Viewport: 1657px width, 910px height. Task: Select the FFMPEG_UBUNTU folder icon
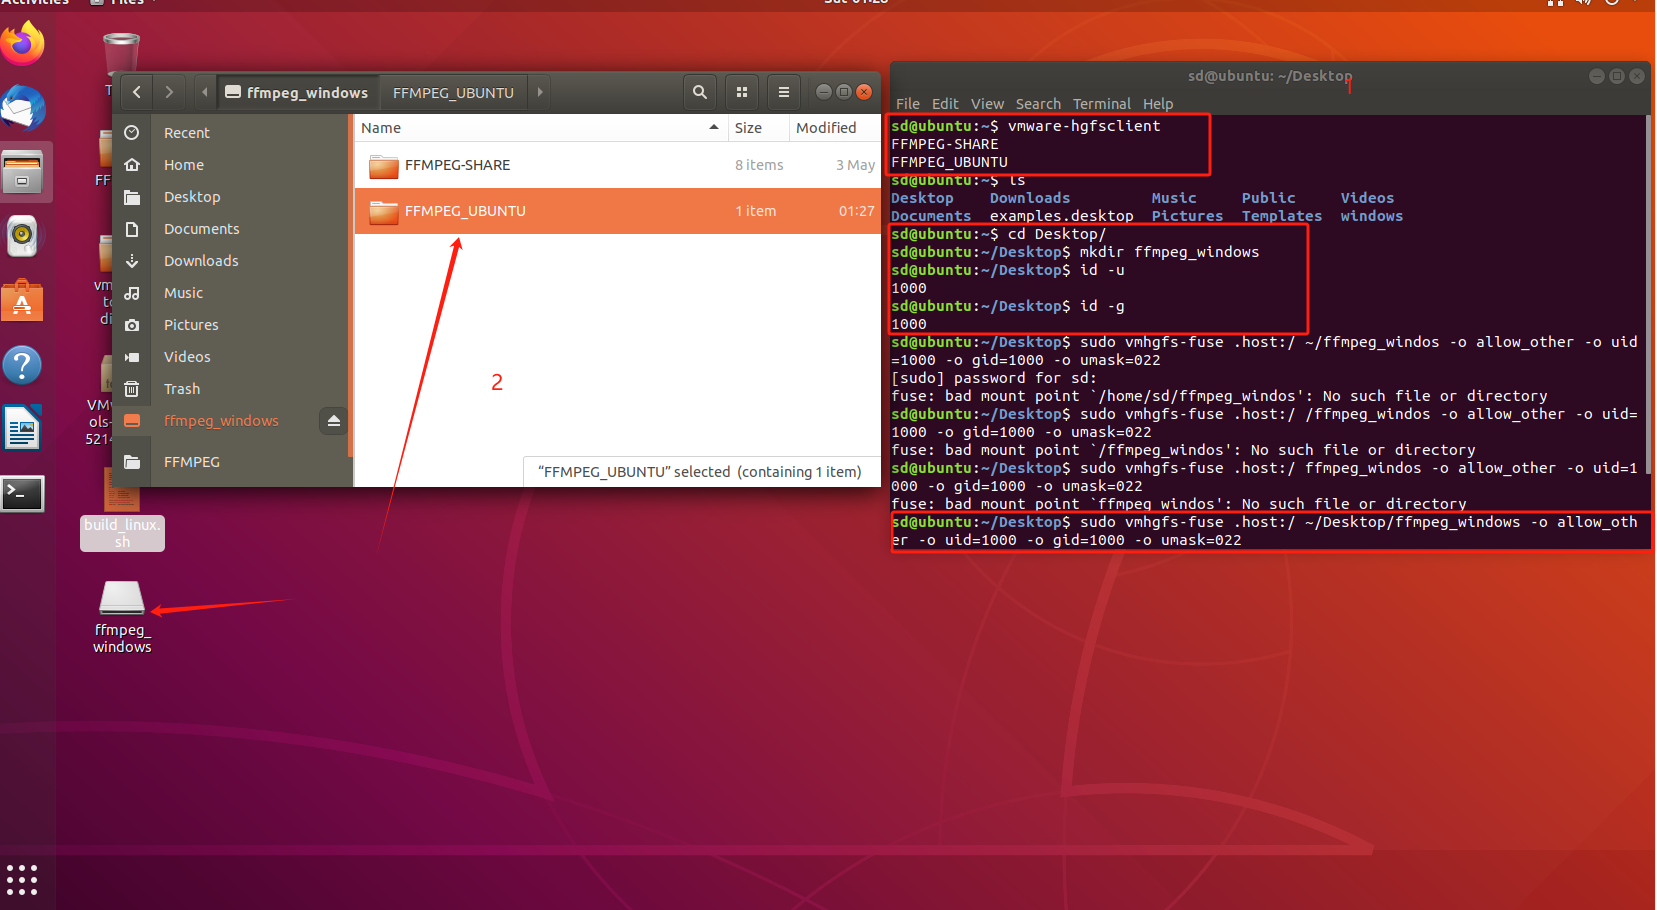(384, 212)
